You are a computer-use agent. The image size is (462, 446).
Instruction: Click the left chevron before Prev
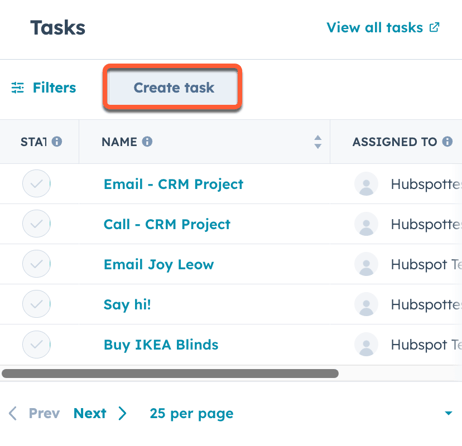(13, 413)
